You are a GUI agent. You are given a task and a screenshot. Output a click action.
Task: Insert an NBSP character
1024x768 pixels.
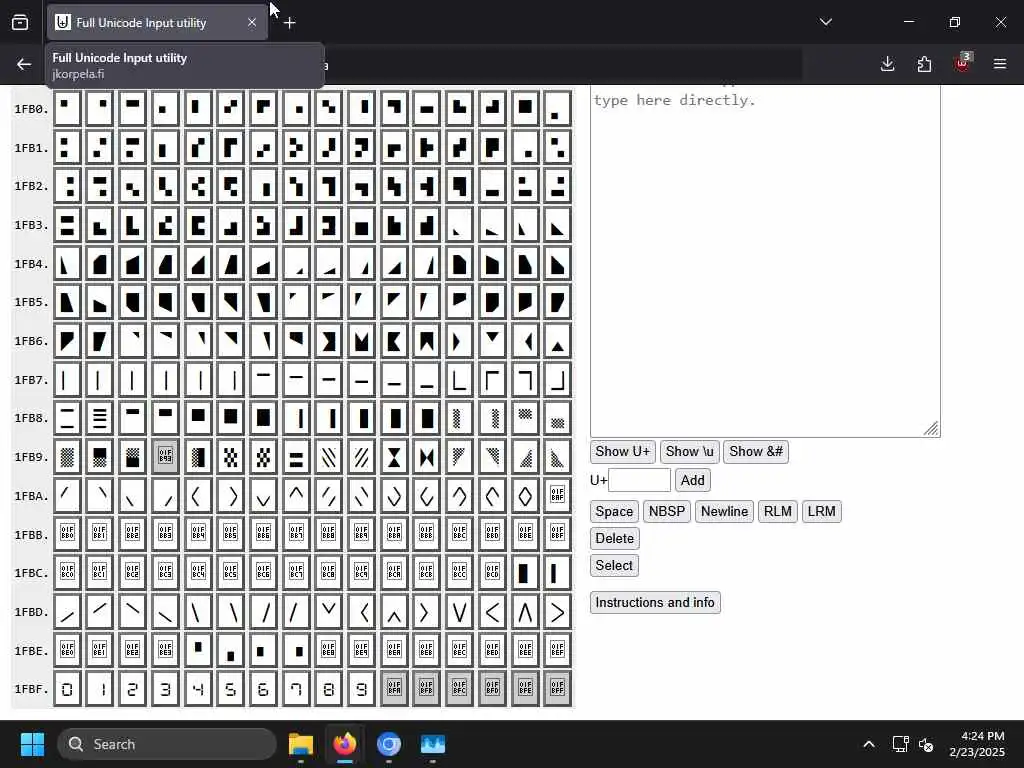(666, 511)
